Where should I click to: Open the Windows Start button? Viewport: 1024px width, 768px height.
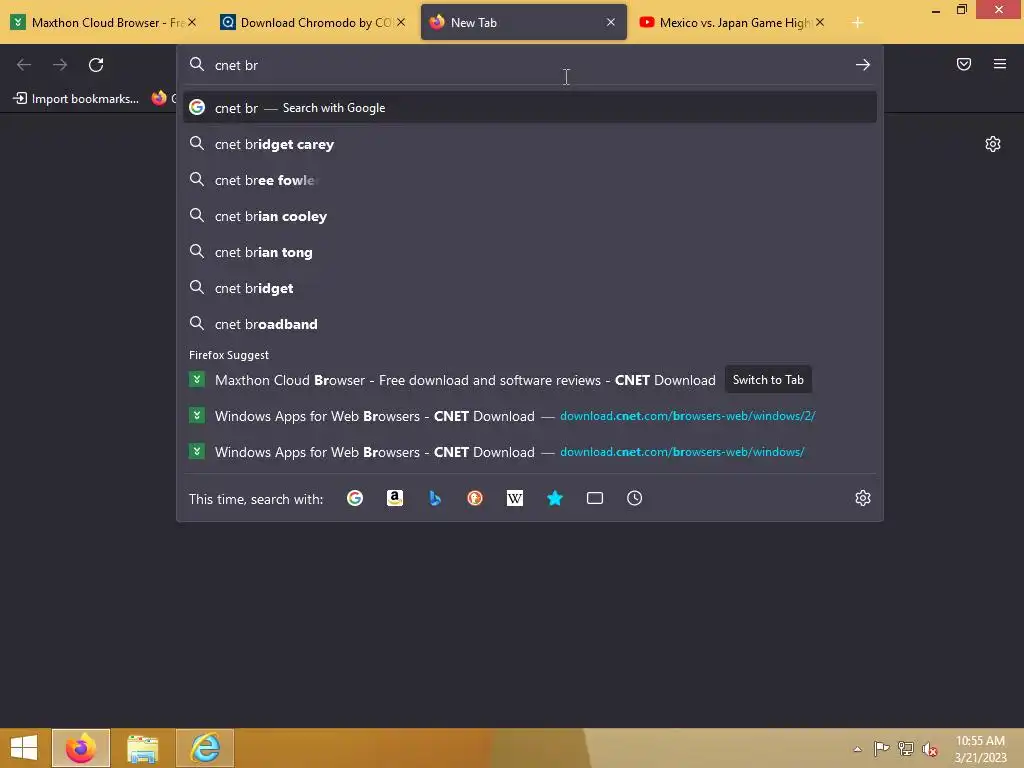[24, 748]
